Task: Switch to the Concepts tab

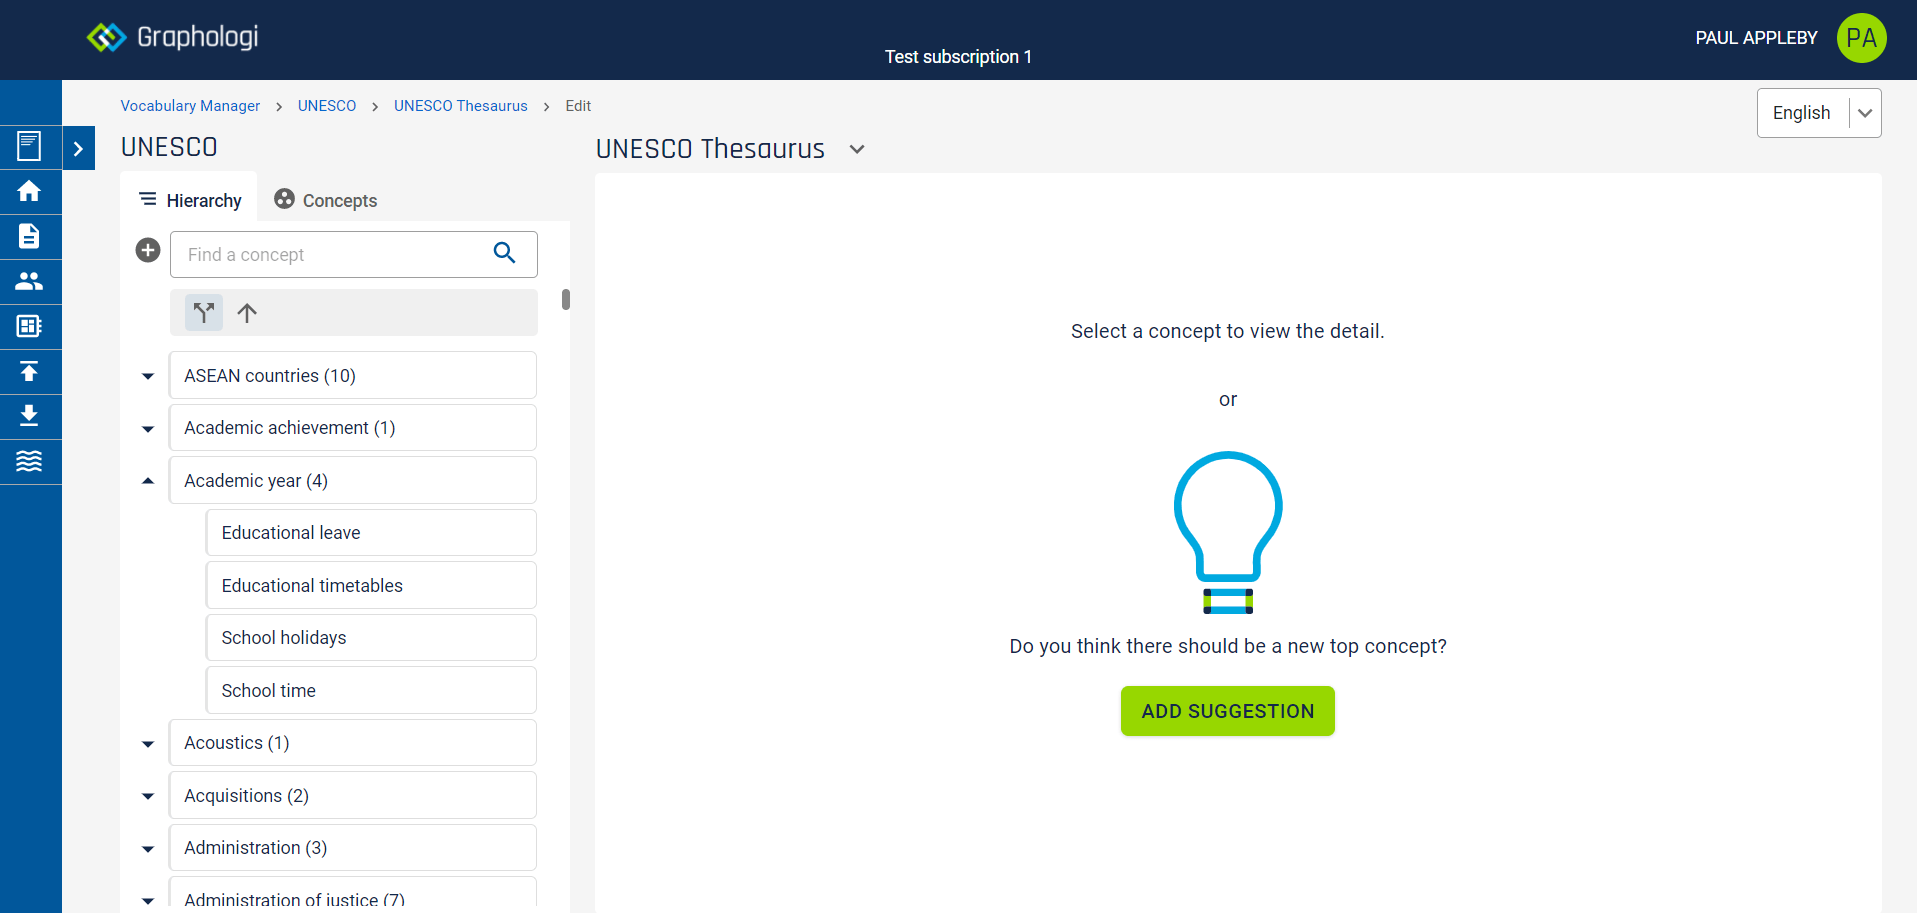Action: (326, 200)
